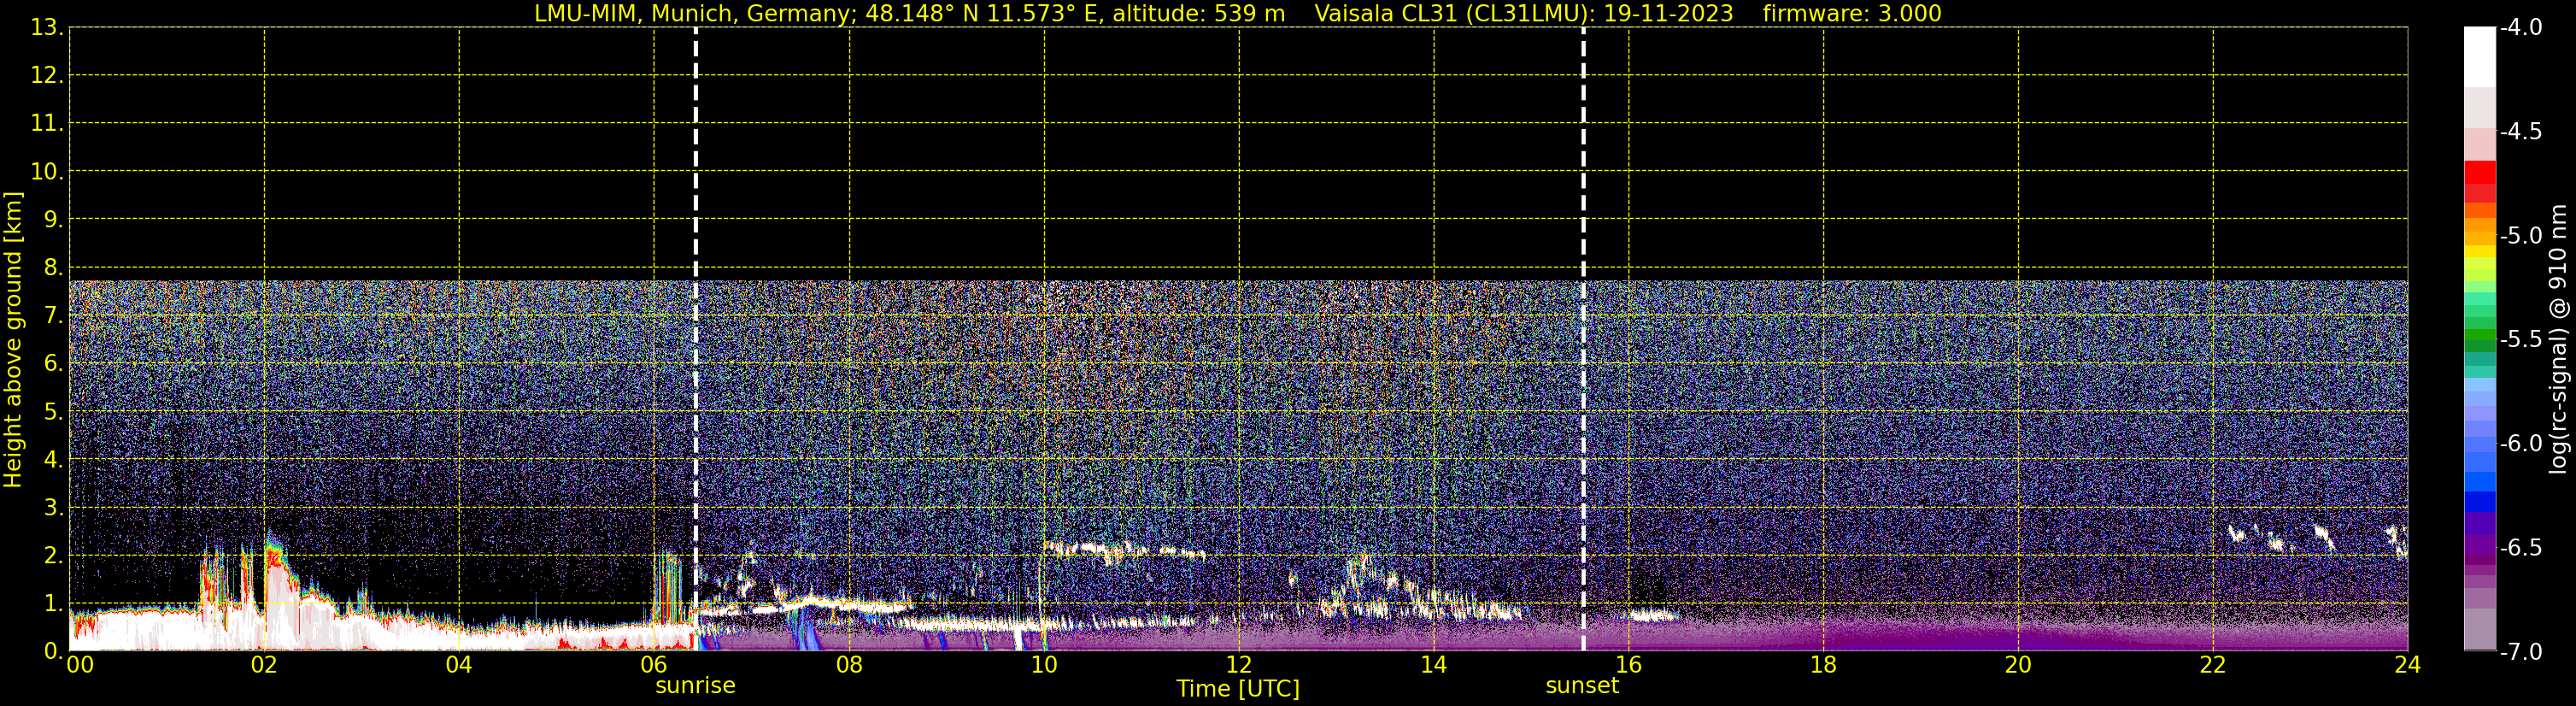
Task: Click the '6.' height axis tick label
Action: click(53, 364)
